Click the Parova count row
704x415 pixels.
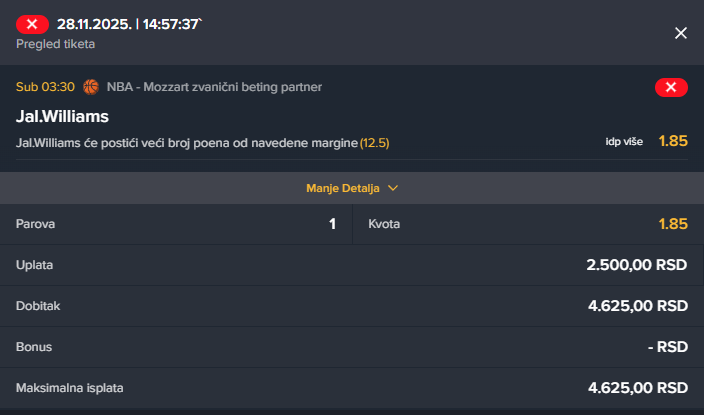tap(176, 224)
